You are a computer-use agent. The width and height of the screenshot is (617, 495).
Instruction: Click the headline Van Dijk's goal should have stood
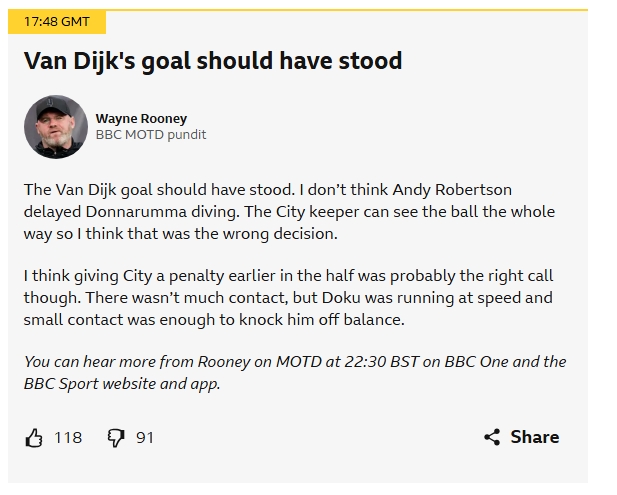coord(213,61)
